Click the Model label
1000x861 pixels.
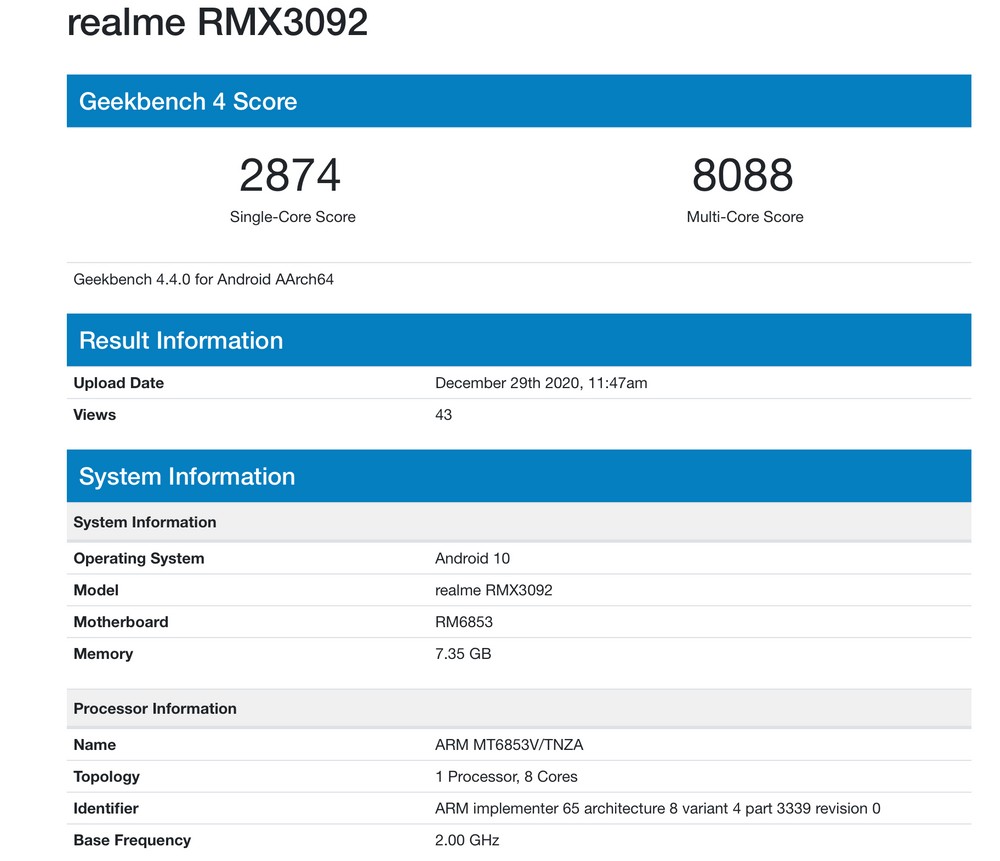pos(96,590)
